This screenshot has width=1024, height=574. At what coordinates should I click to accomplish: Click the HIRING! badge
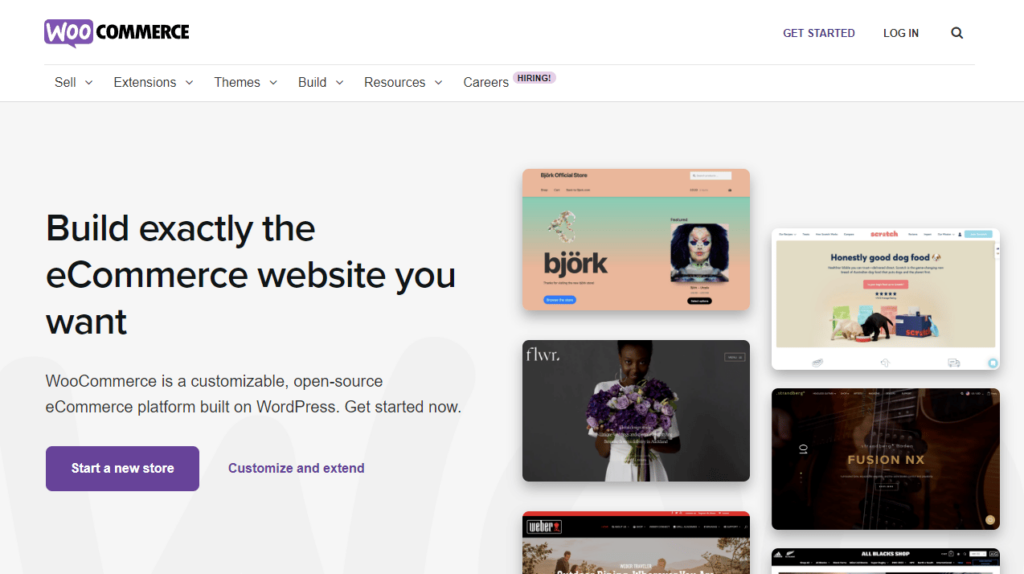(534, 78)
